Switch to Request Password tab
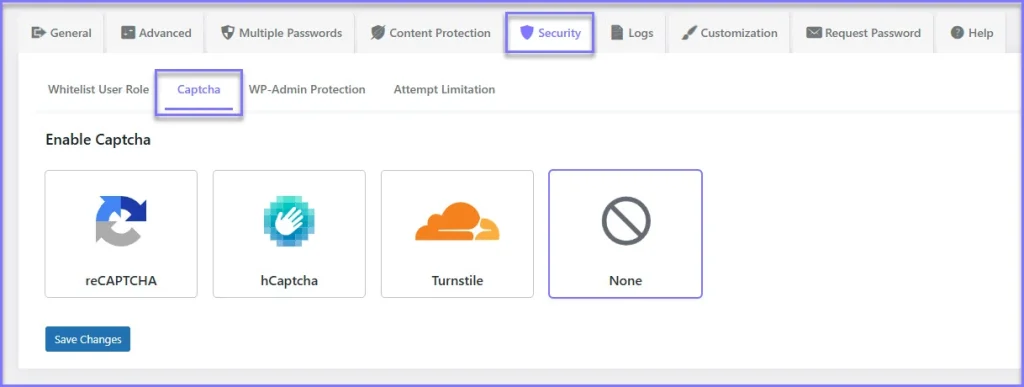Image resolution: width=1024 pixels, height=387 pixels. 863,33
